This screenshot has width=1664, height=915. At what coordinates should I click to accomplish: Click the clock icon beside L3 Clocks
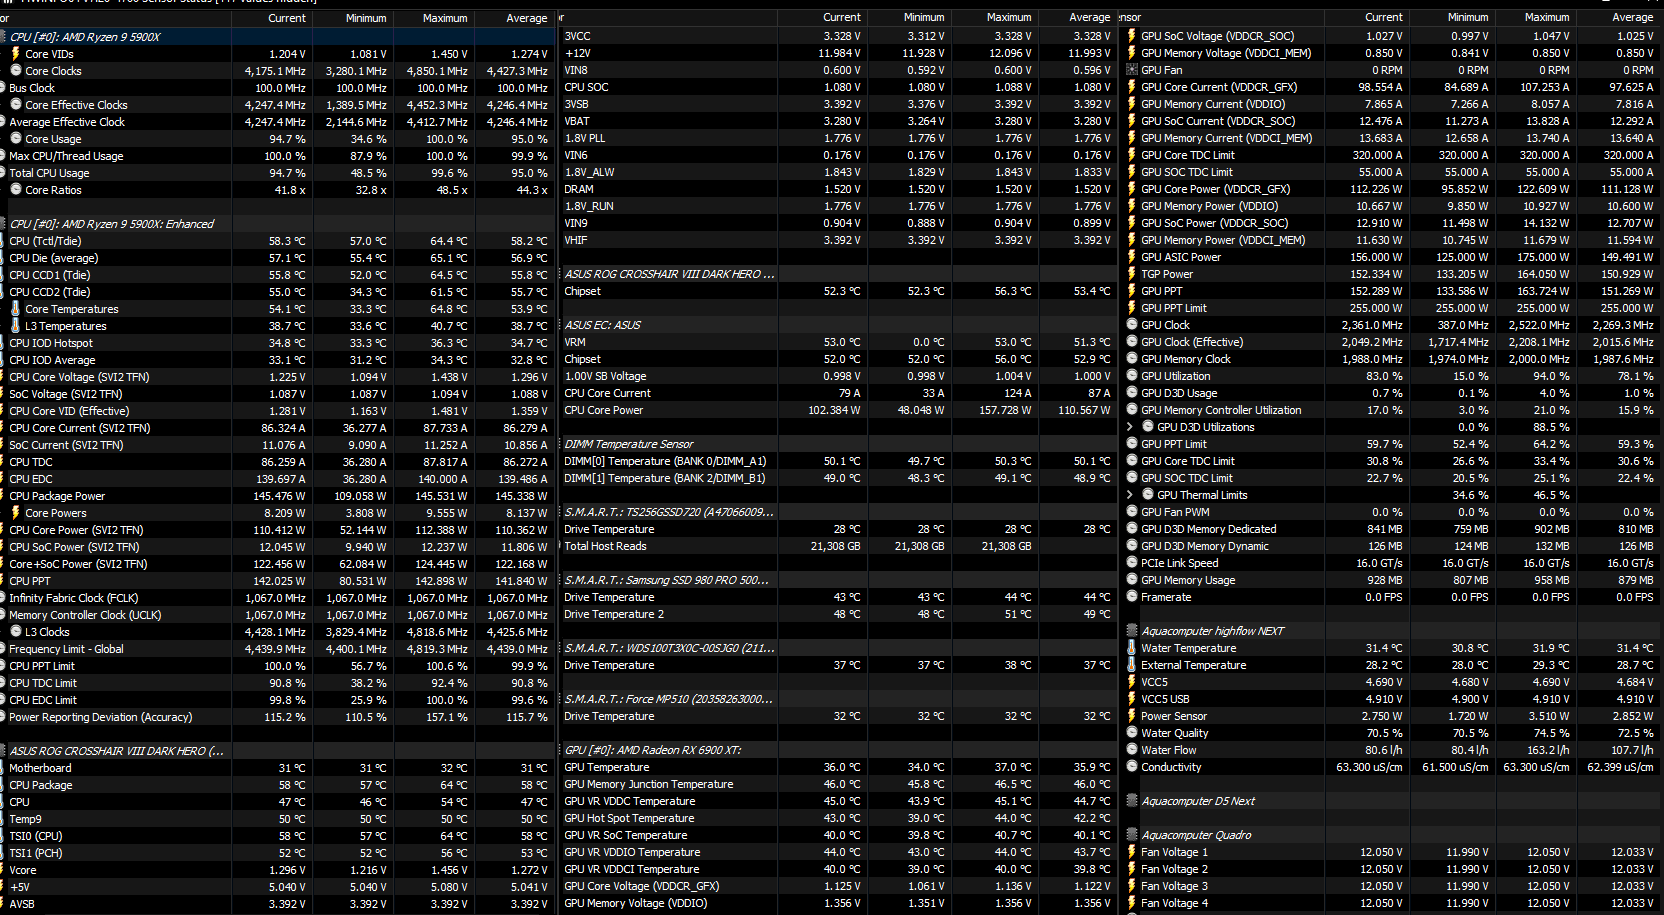(16, 632)
